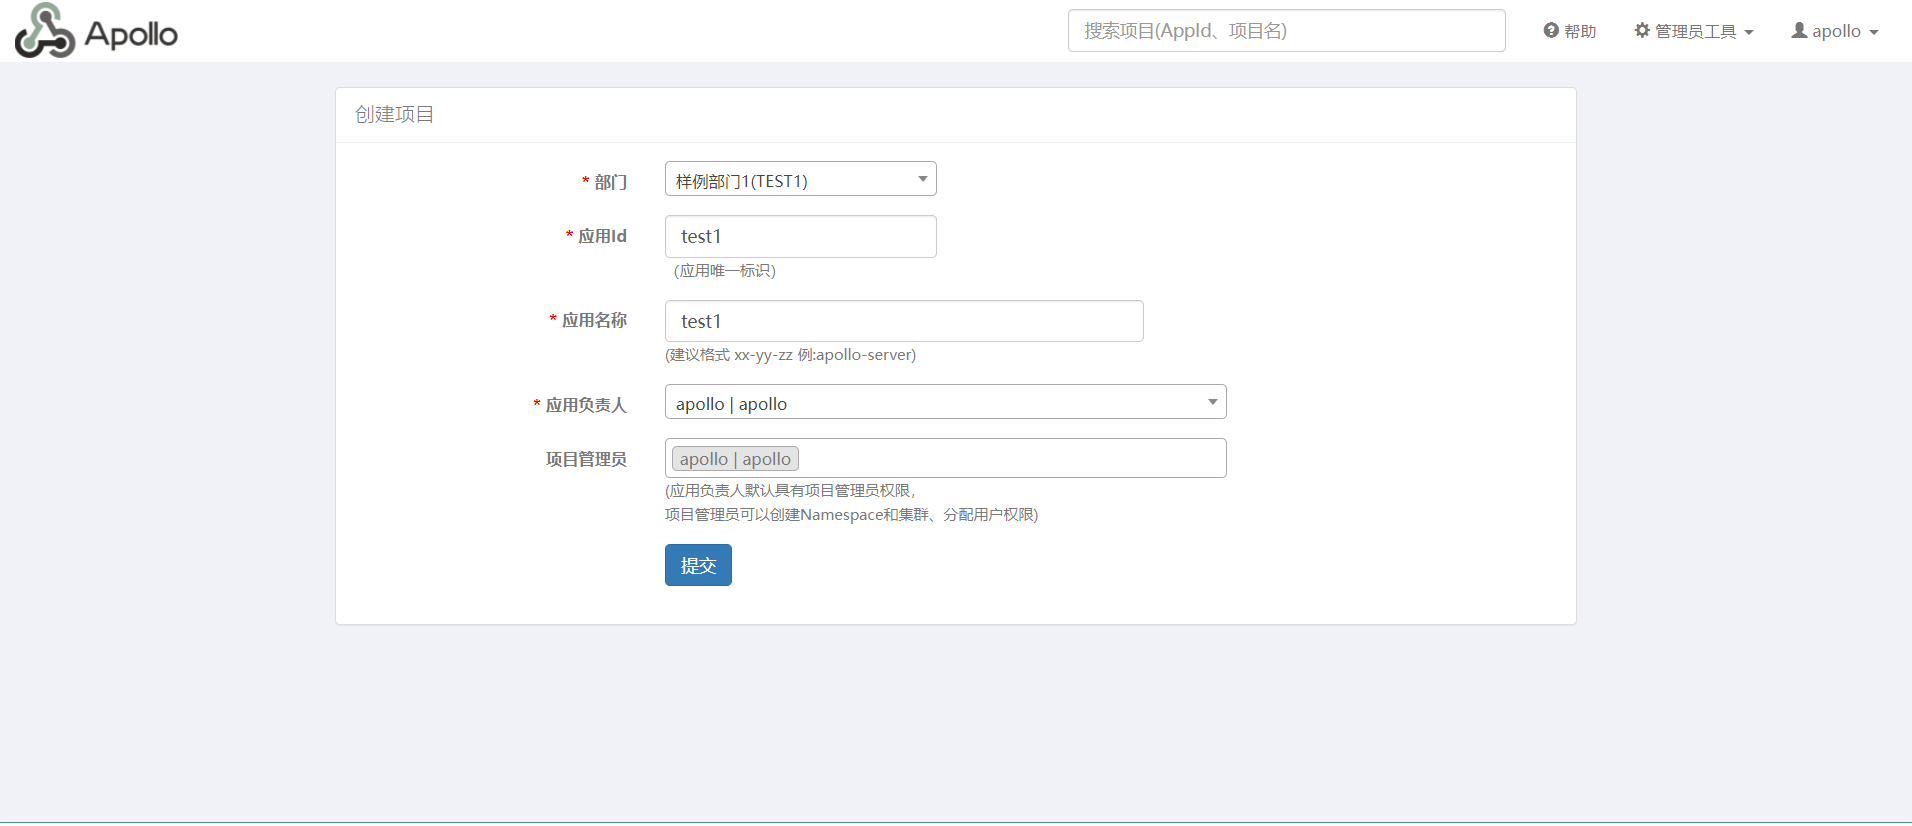1912x826 pixels.
Task: Click the 项目管理员 multi-select field
Action: tap(945, 458)
